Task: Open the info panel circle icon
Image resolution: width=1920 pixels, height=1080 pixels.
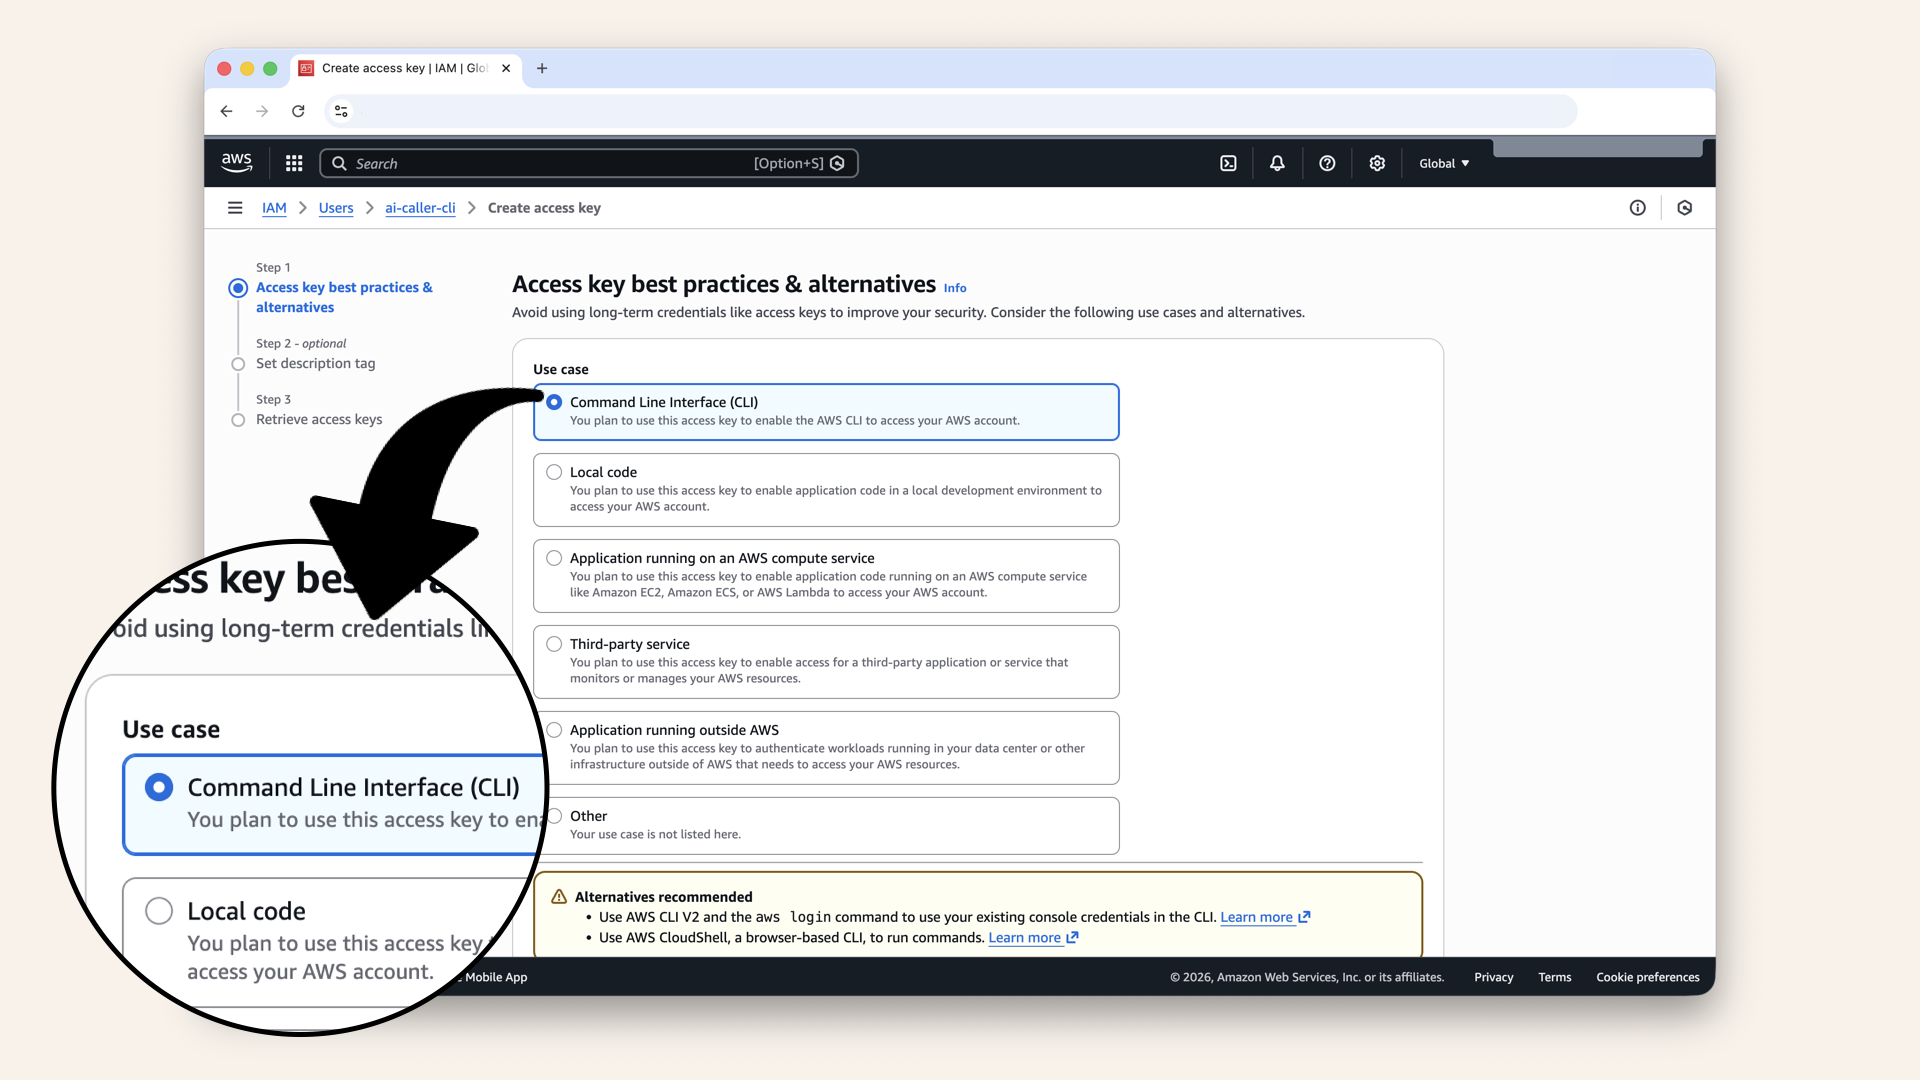Action: 1637,208
